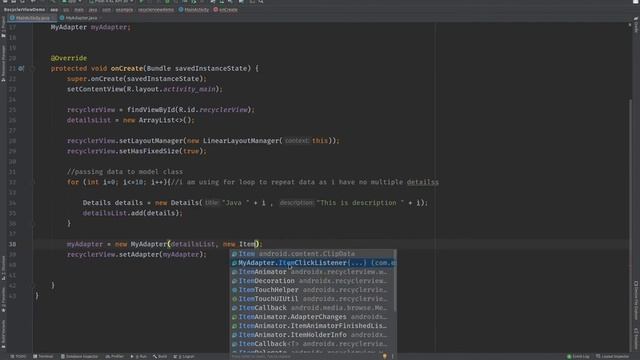Collapse the onCreate method fold marker
Screen dimensions: 640x360
[31, 69]
